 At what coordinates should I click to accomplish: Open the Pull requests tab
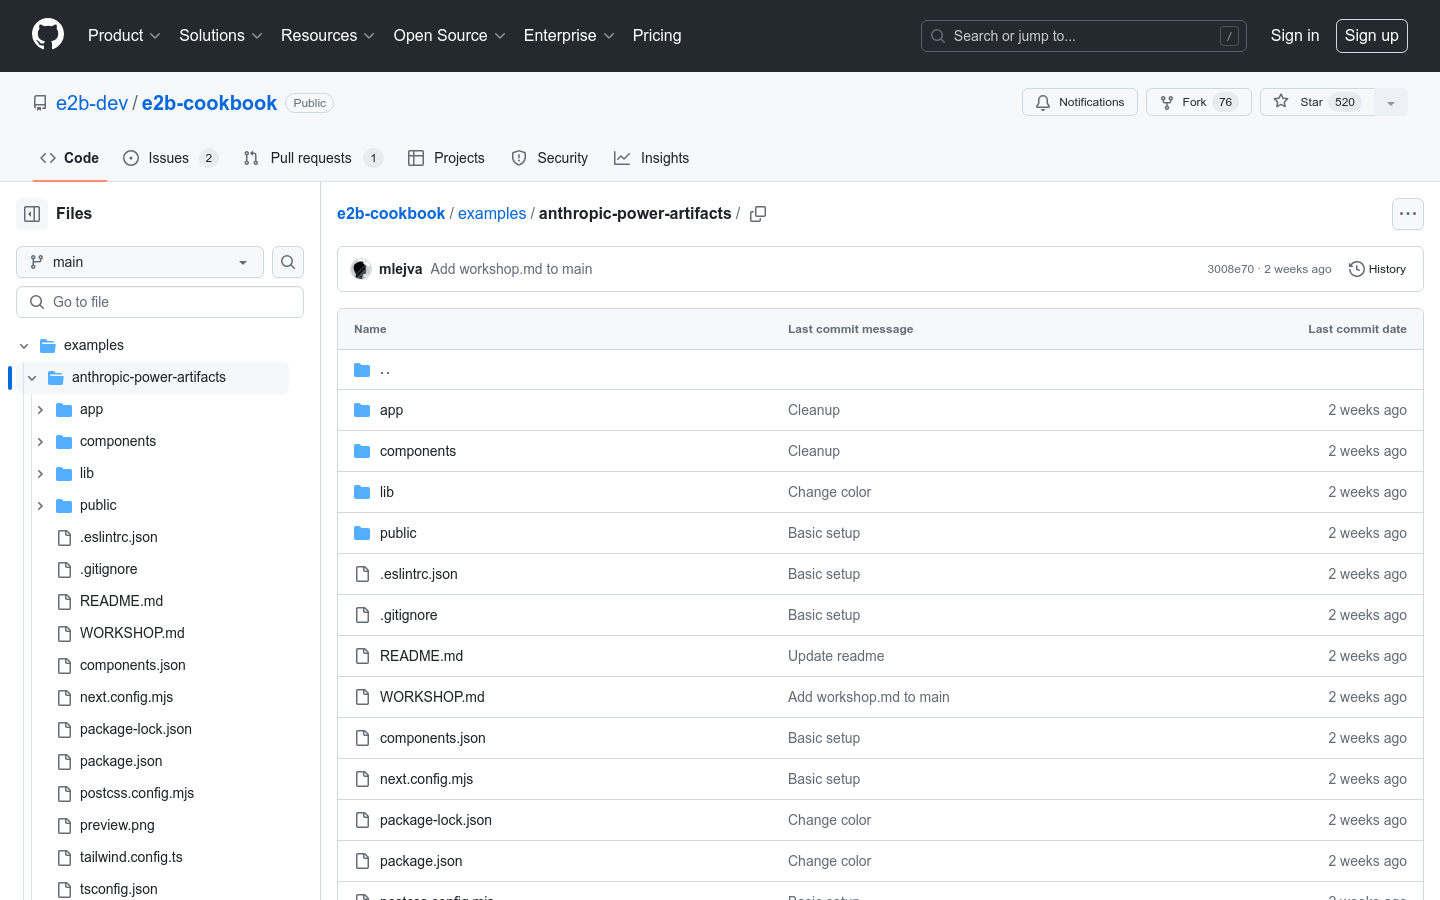coord(311,158)
